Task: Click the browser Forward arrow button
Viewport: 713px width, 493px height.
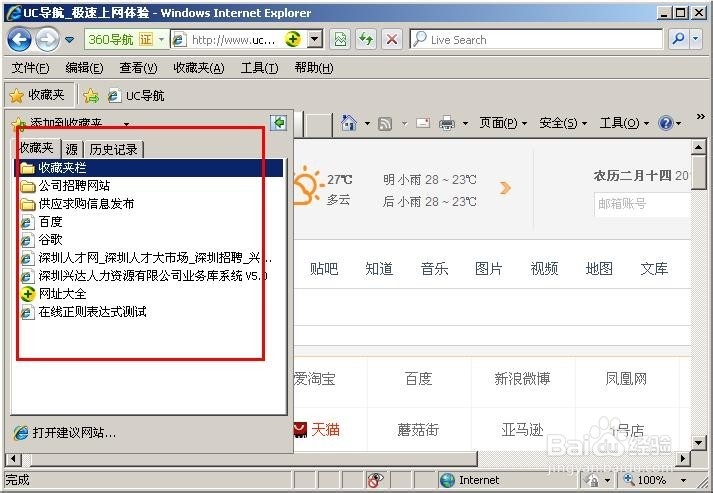Action: pyautogui.click(x=47, y=40)
